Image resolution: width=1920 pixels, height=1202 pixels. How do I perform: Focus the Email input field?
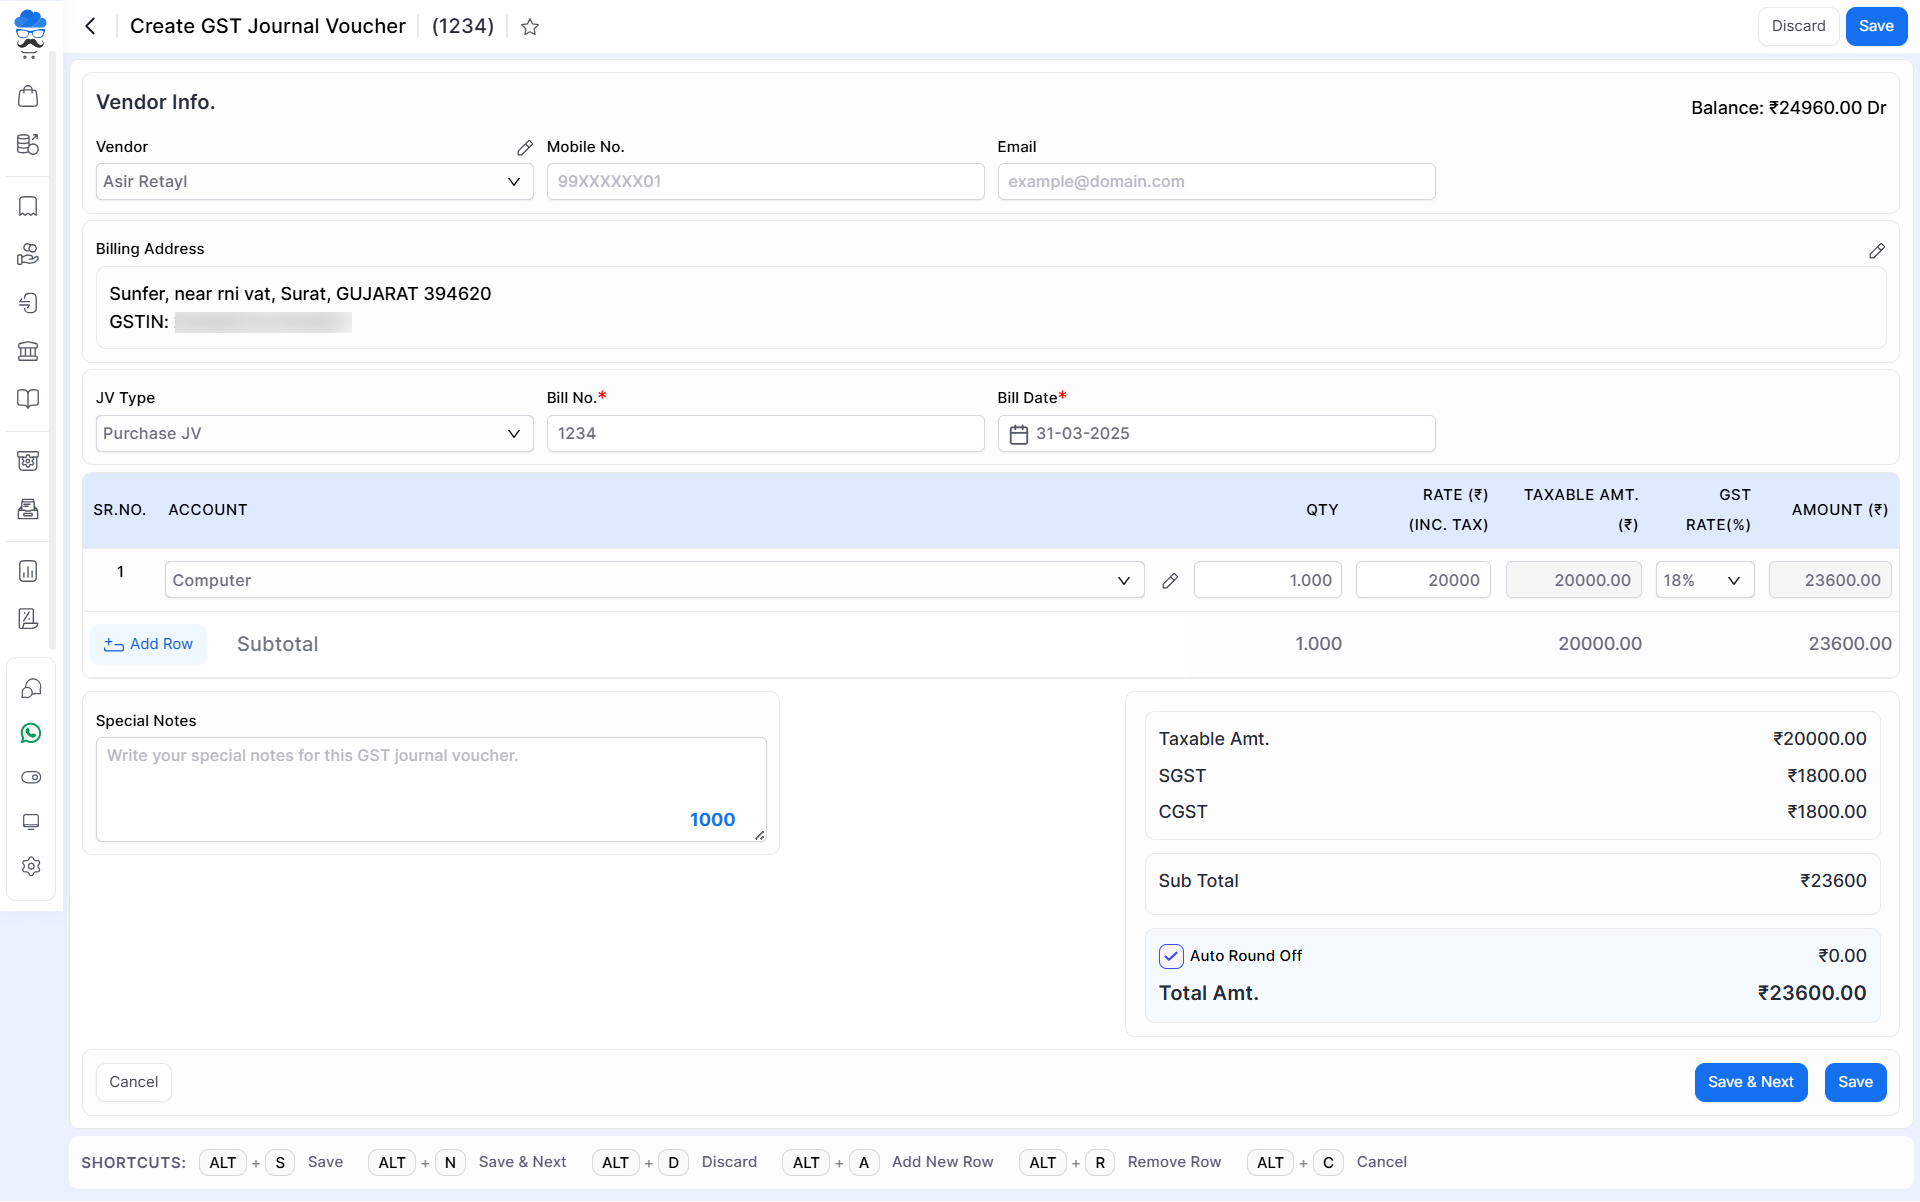1216,182
